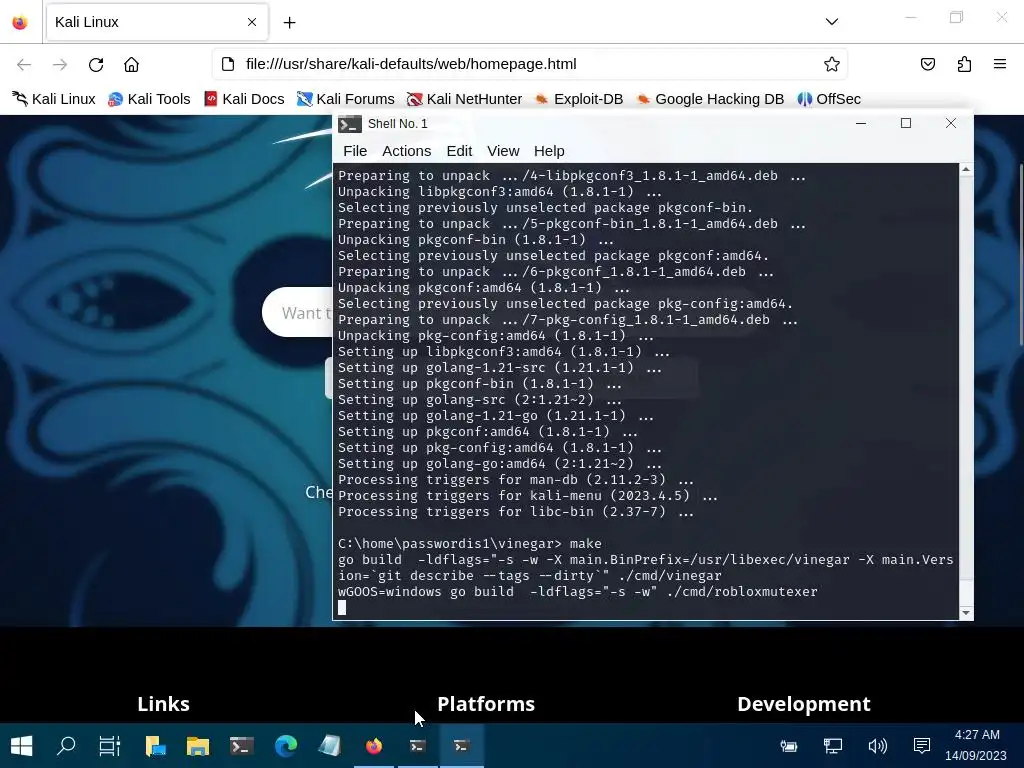This screenshot has height=768, width=1024.
Task: Go to Firefox home page icon
Action: (x=131, y=64)
